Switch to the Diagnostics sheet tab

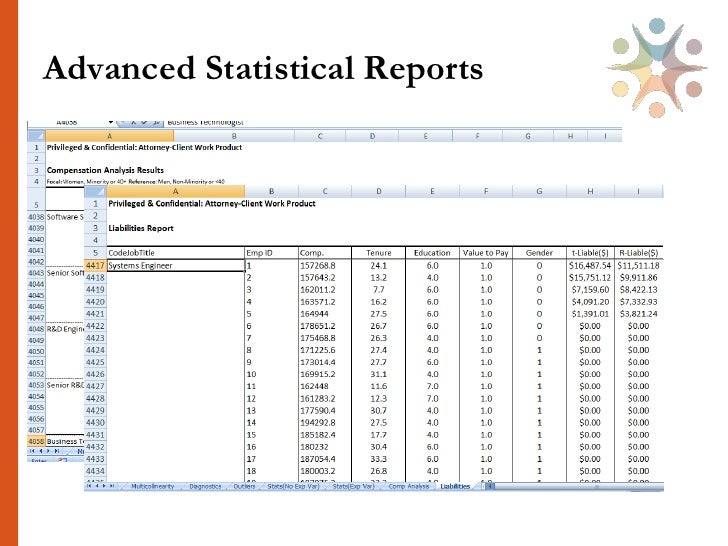click(x=205, y=486)
